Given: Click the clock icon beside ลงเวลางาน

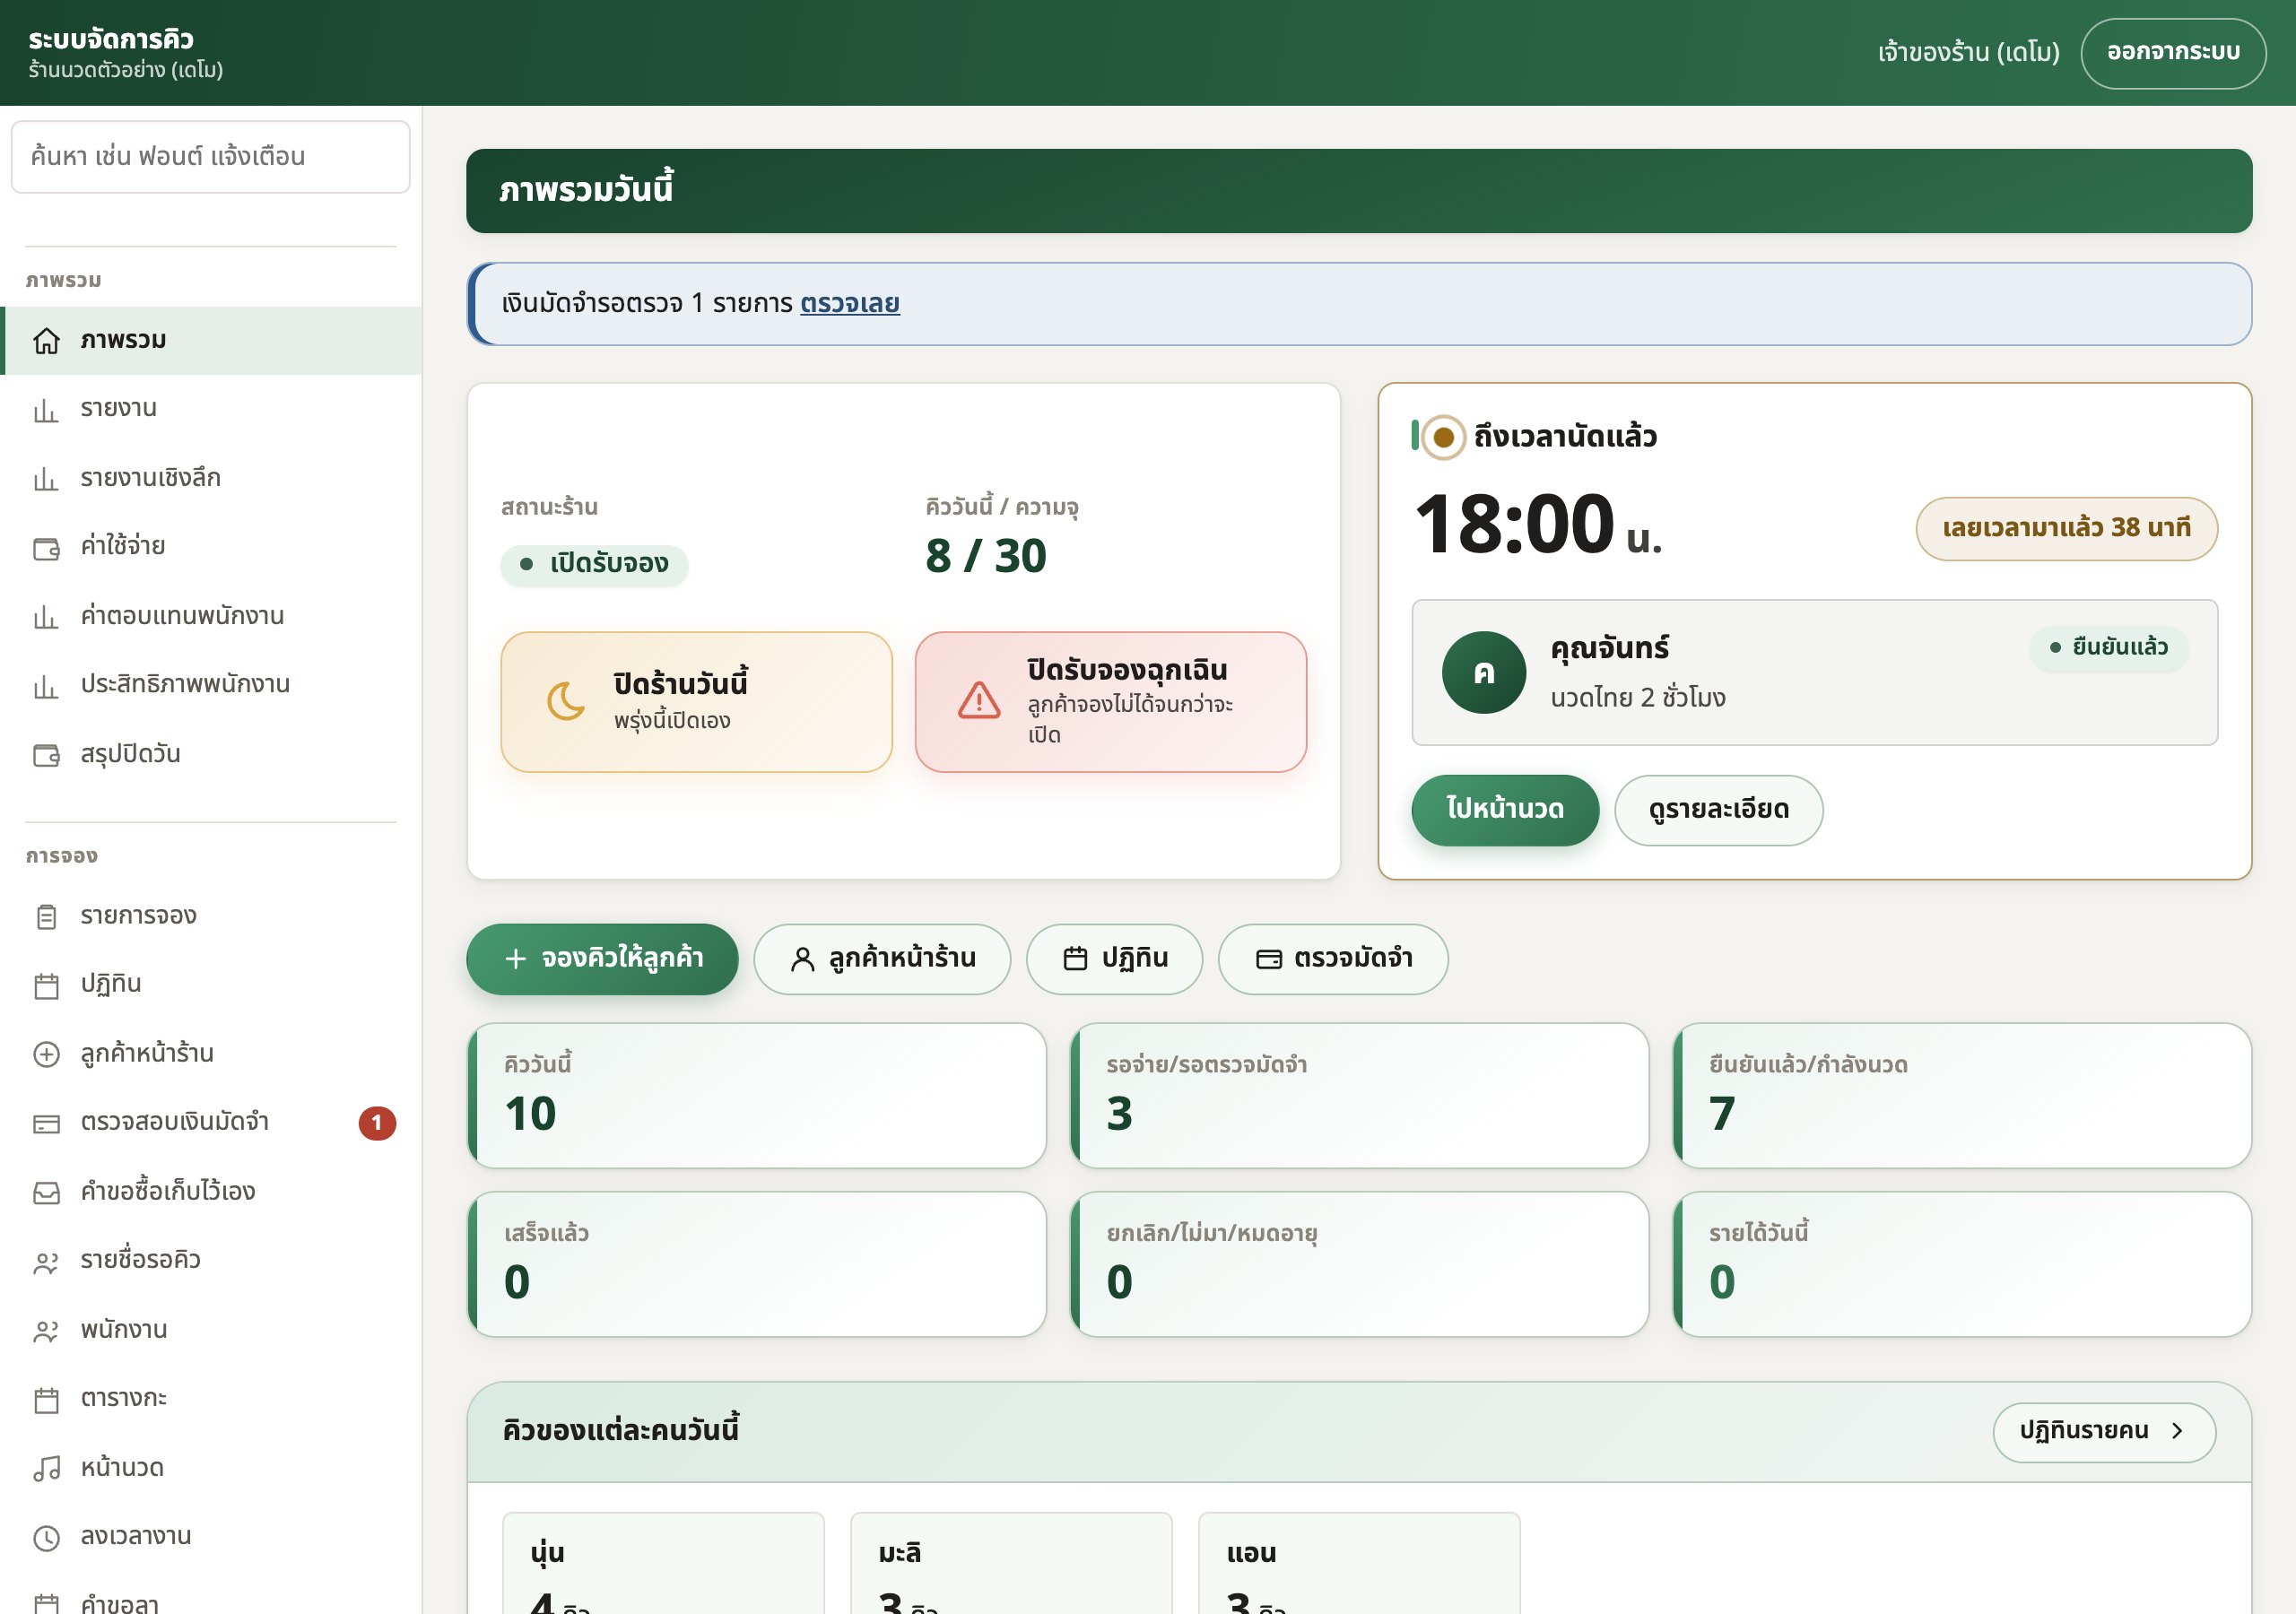Looking at the screenshot, I should (47, 1537).
